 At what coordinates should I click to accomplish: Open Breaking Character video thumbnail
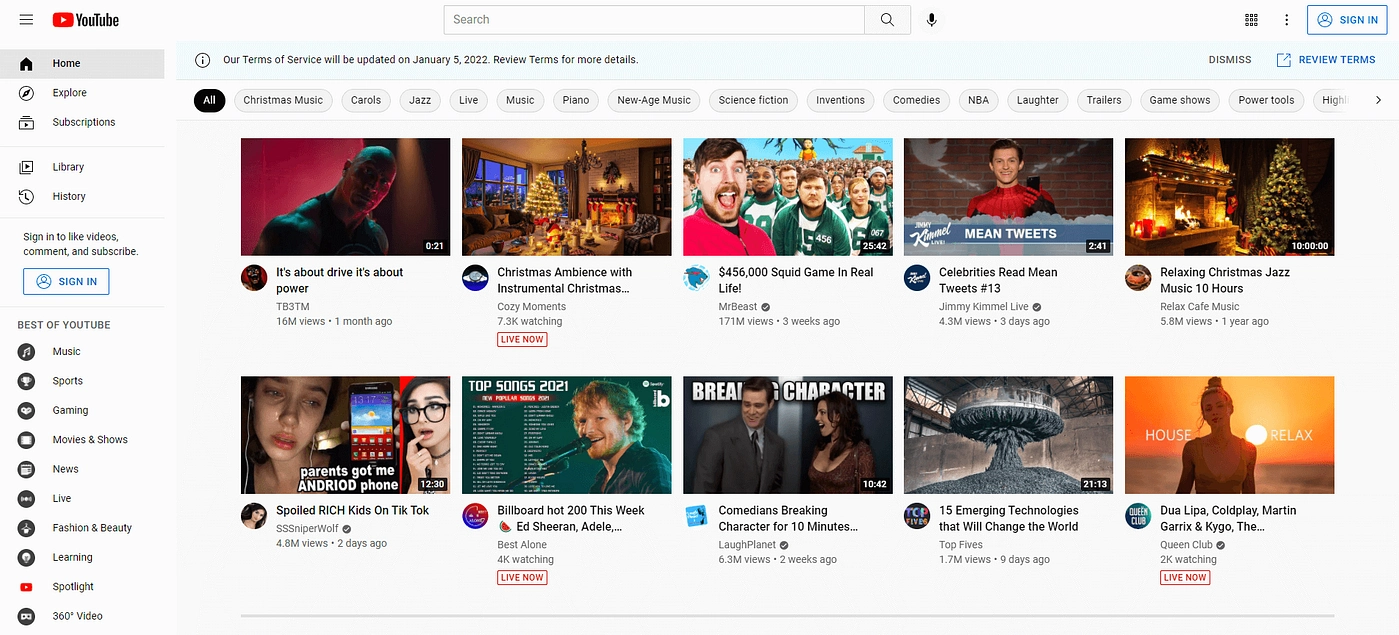pos(788,435)
